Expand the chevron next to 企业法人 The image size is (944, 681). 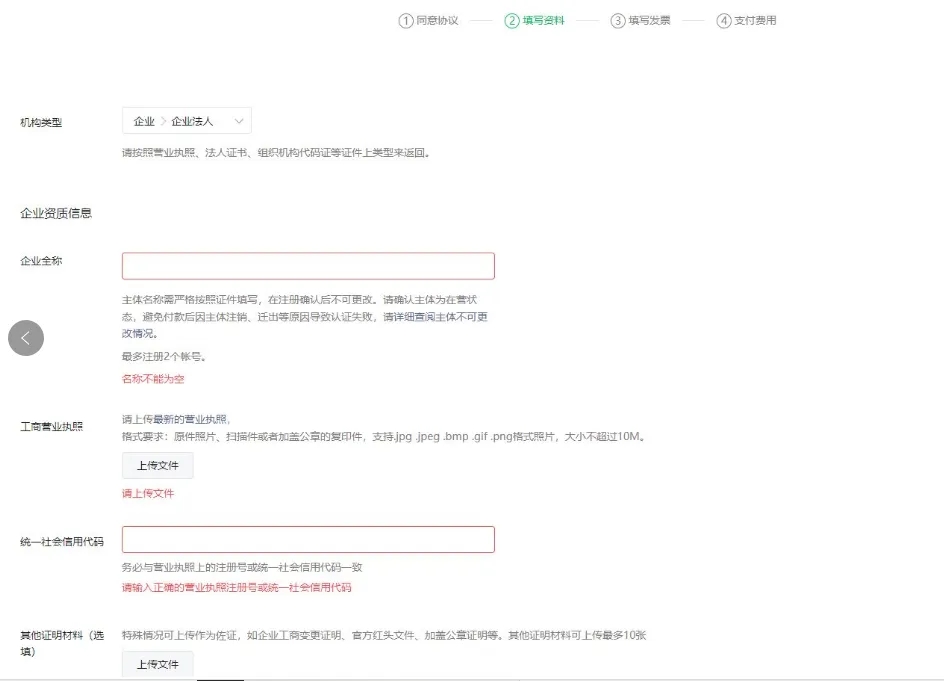(x=239, y=119)
